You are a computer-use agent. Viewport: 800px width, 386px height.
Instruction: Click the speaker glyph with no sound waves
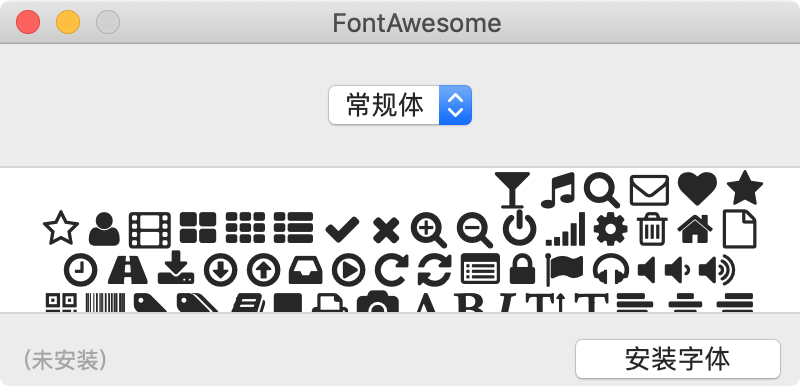[646, 270]
